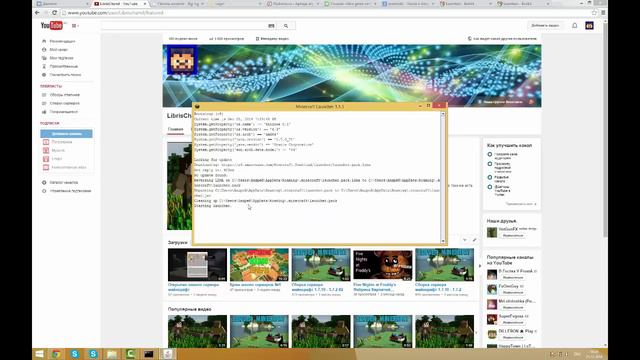Switch to the LibrisChanel YouTube browser tab

[120, 4]
